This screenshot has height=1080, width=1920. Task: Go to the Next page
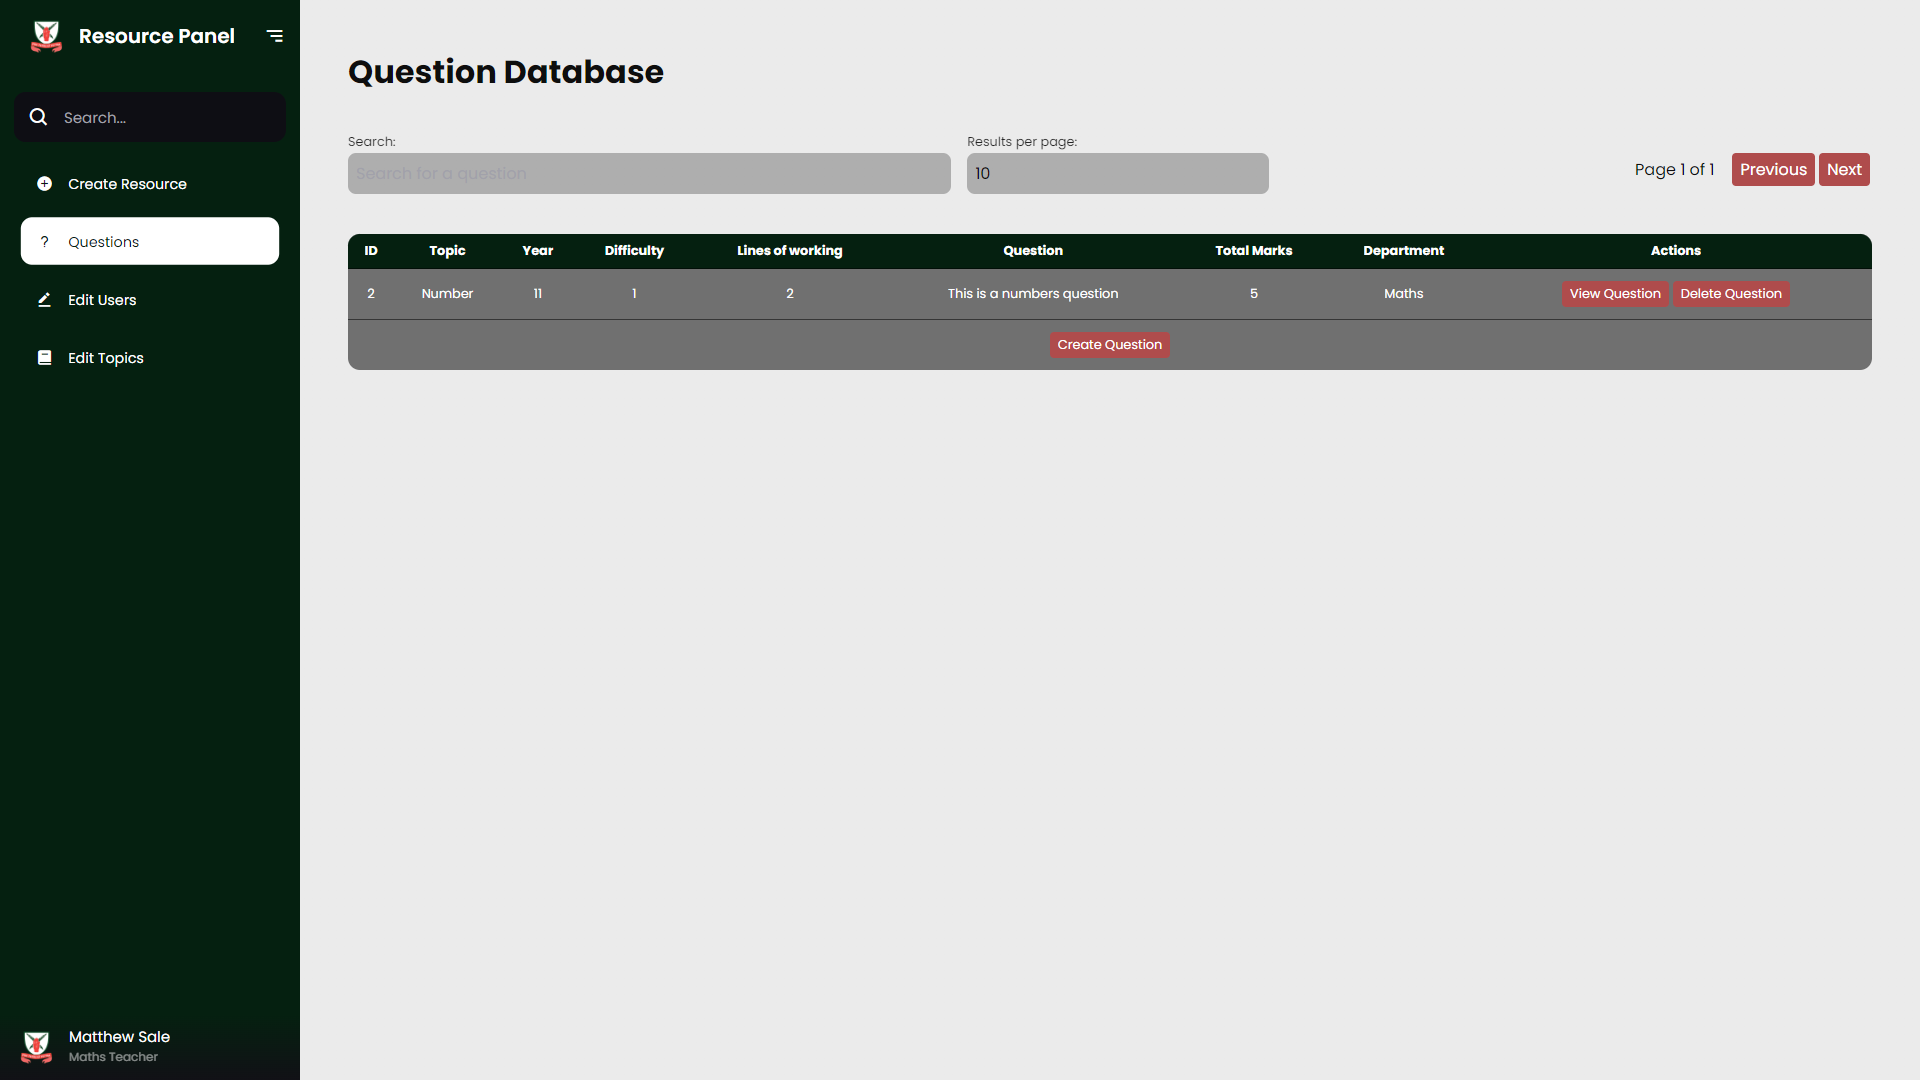click(x=1843, y=170)
